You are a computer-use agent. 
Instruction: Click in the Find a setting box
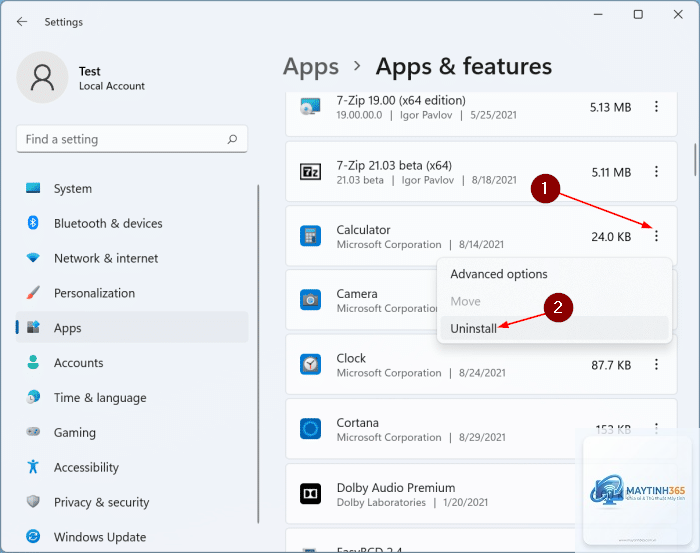[132, 139]
